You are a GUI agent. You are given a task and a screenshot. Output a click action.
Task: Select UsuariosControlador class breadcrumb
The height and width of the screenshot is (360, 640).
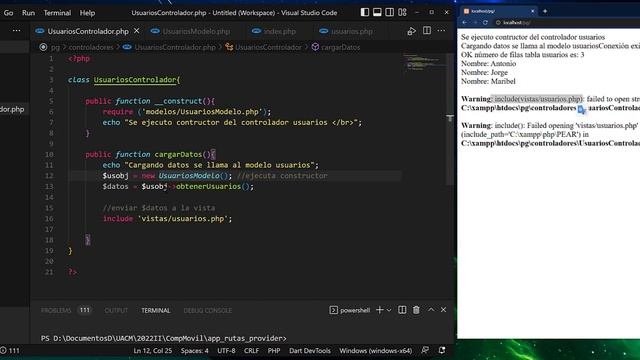264,47
